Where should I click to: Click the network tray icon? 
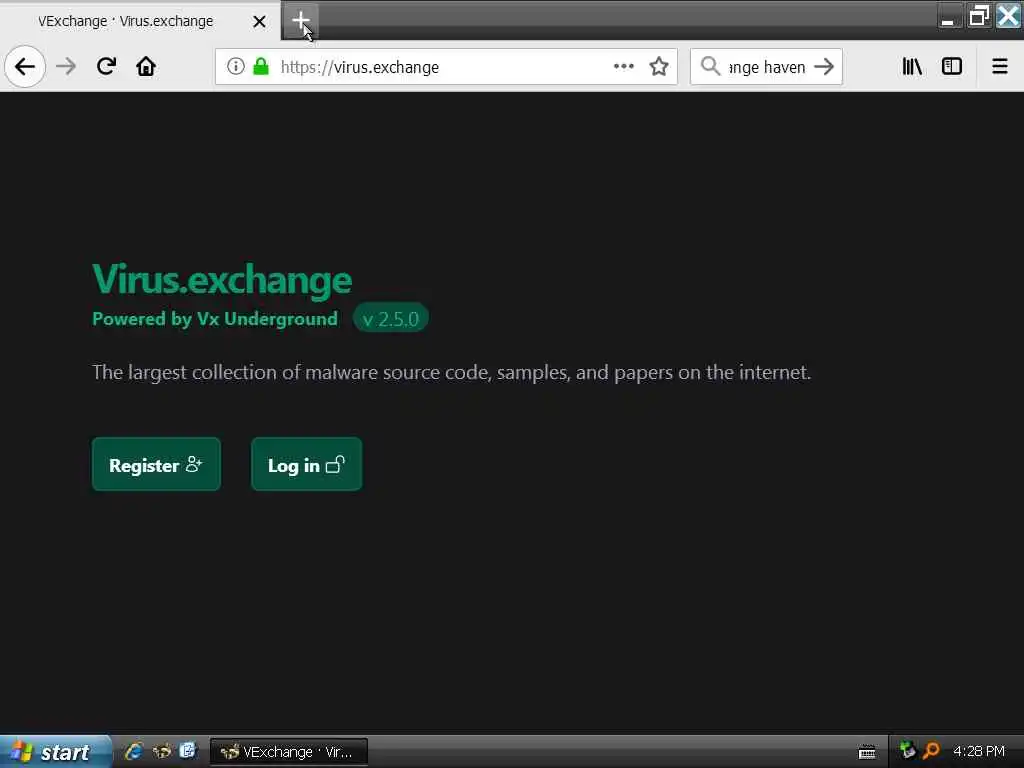tap(906, 750)
